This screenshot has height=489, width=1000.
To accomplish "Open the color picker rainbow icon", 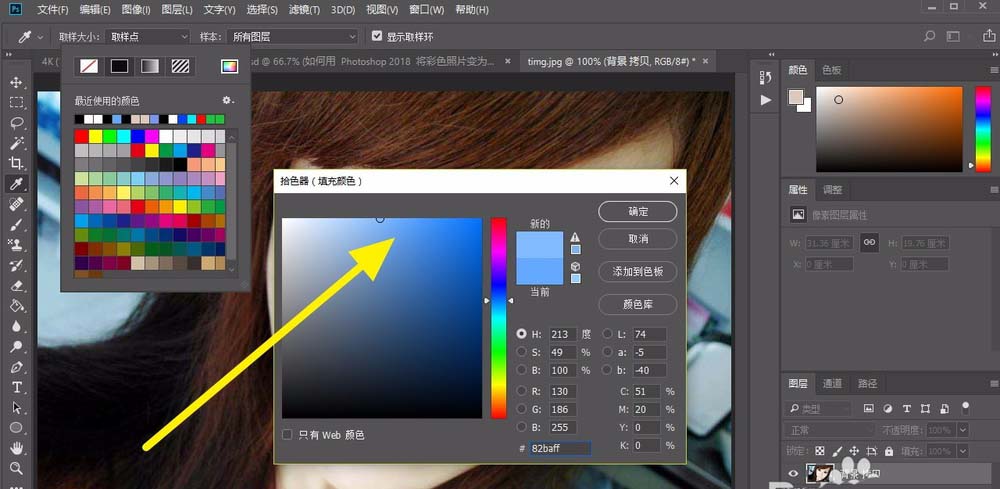I will tap(230, 66).
